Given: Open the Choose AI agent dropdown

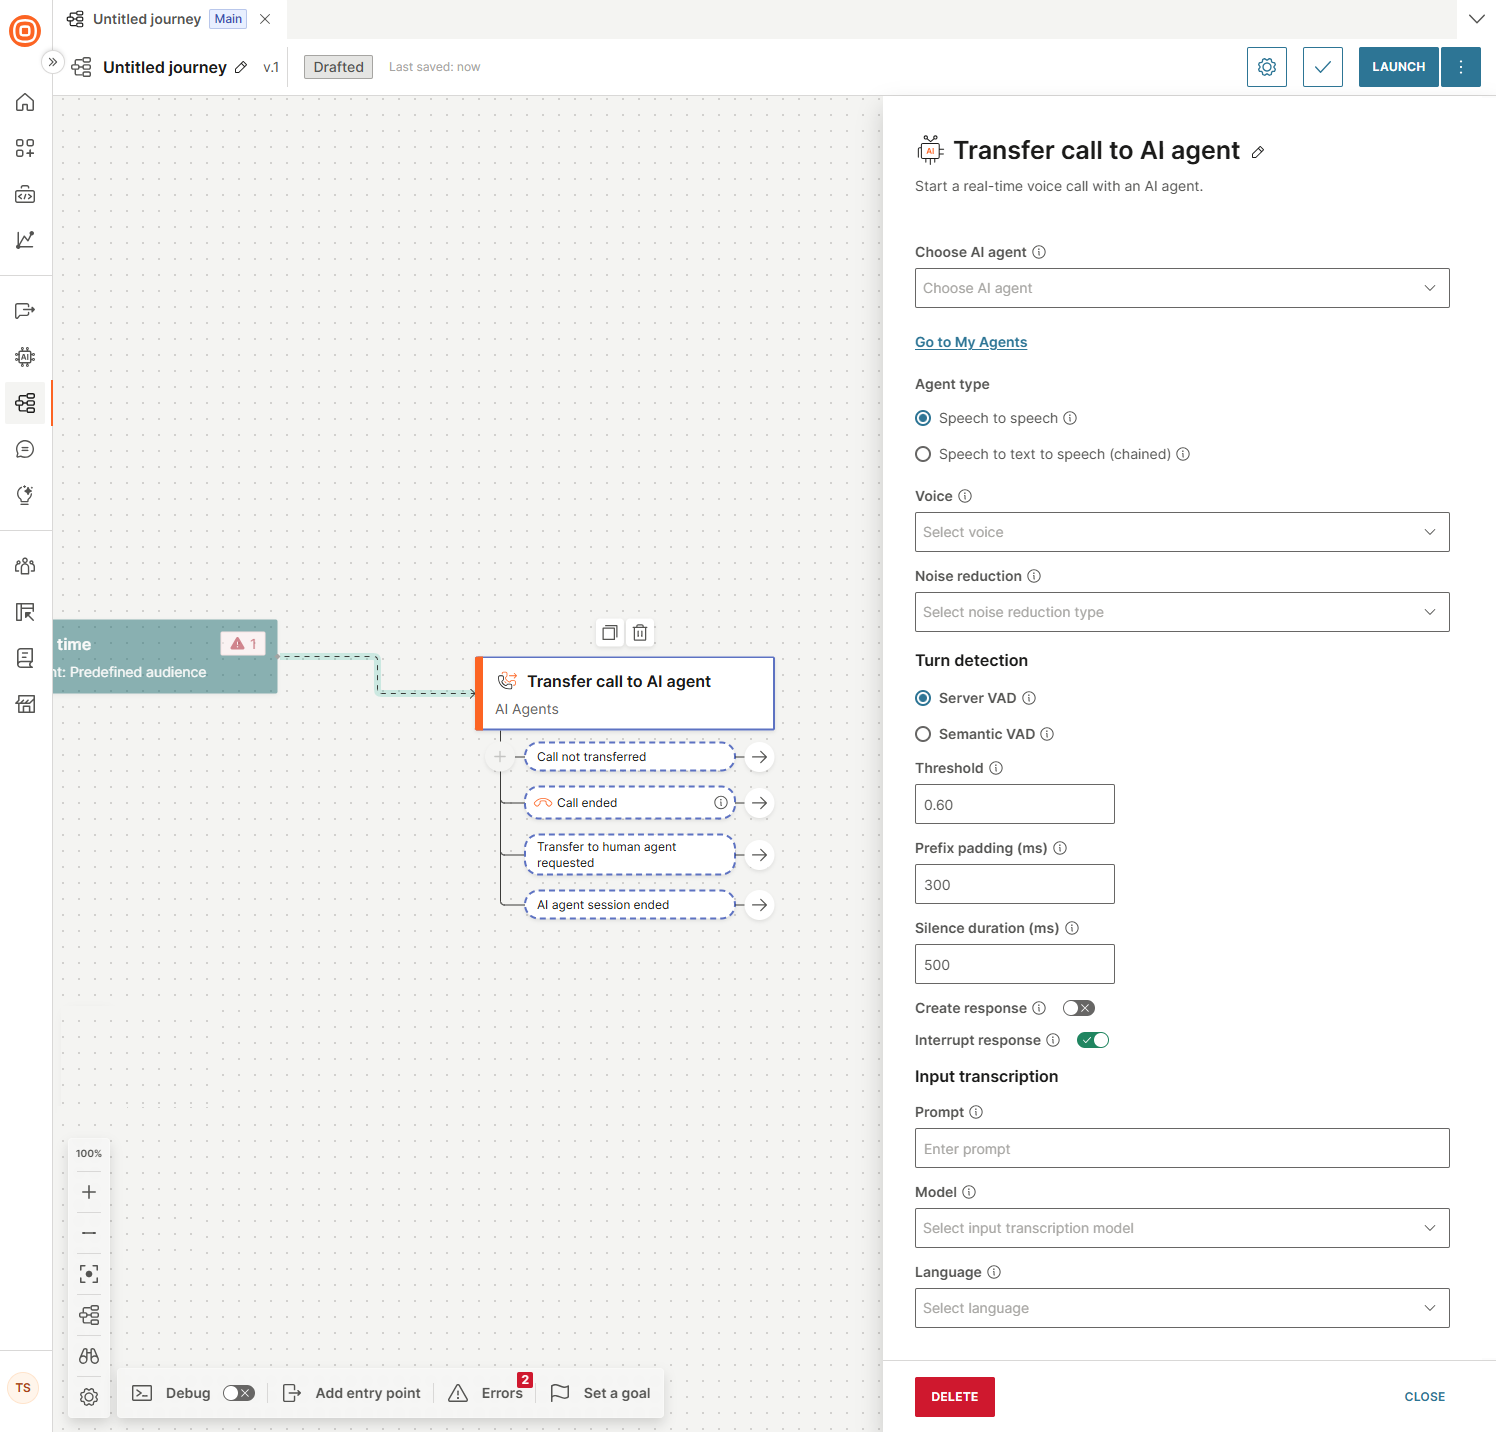Looking at the screenshot, I should pyautogui.click(x=1181, y=288).
